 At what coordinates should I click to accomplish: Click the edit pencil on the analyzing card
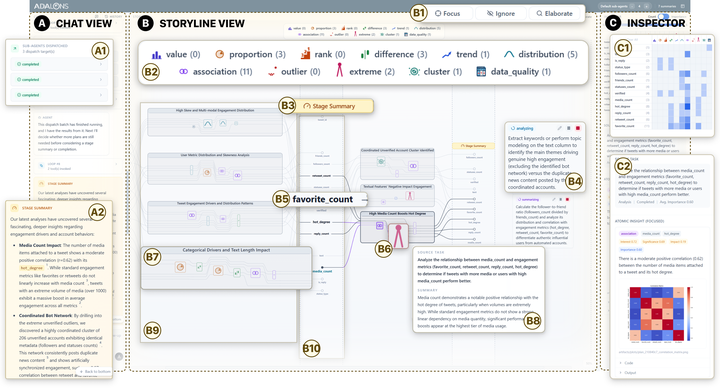point(559,129)
